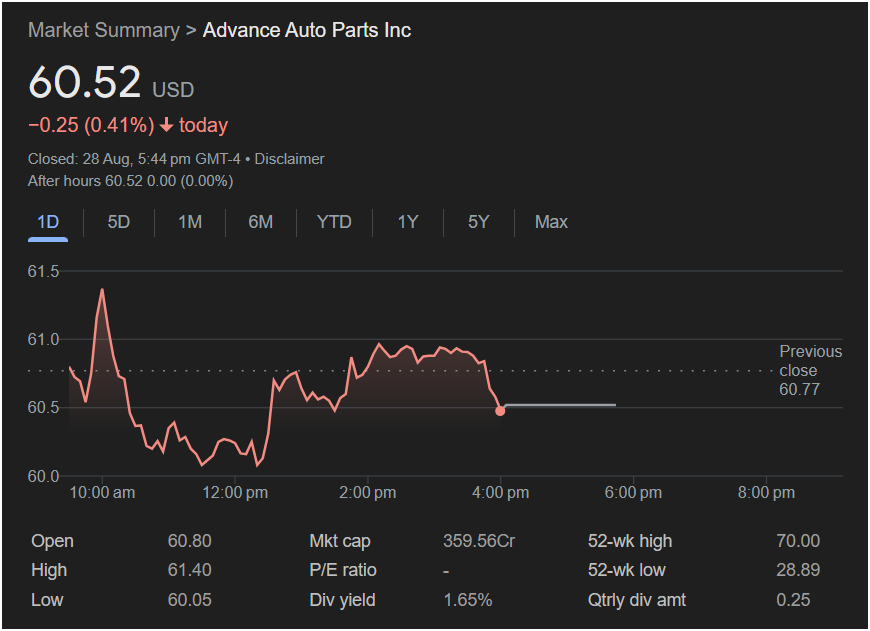
Task: Switch to the 1Y chart view
Action: tap(407, 222)
